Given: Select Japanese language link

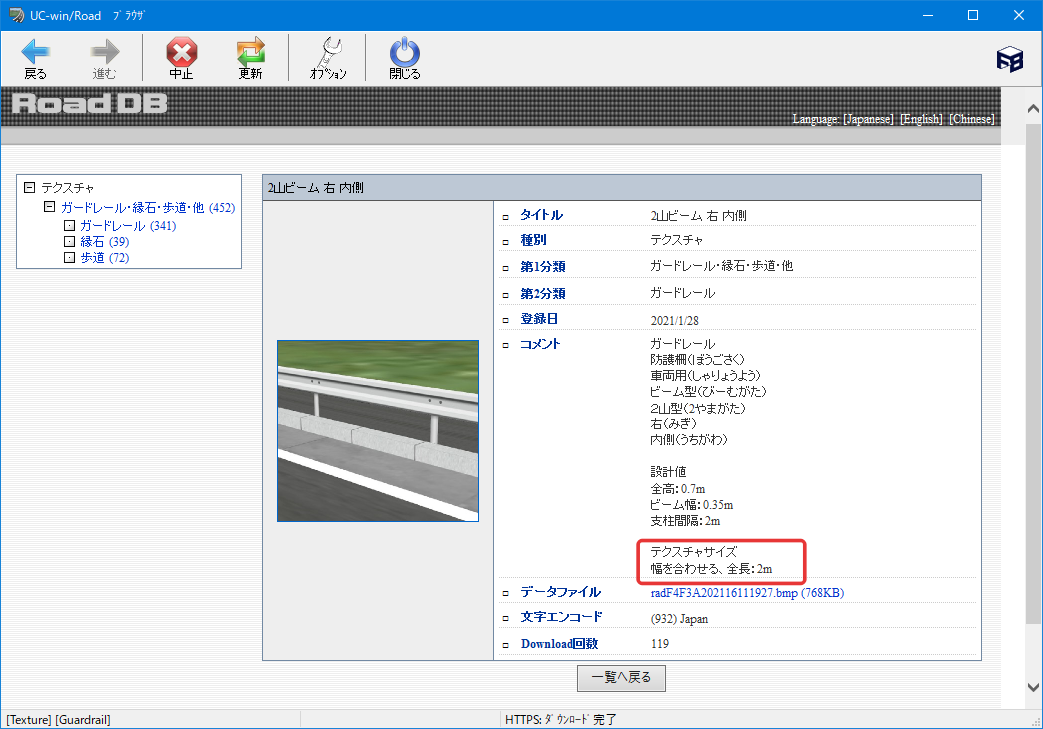Looking at the screenshot, I should 868,119.
